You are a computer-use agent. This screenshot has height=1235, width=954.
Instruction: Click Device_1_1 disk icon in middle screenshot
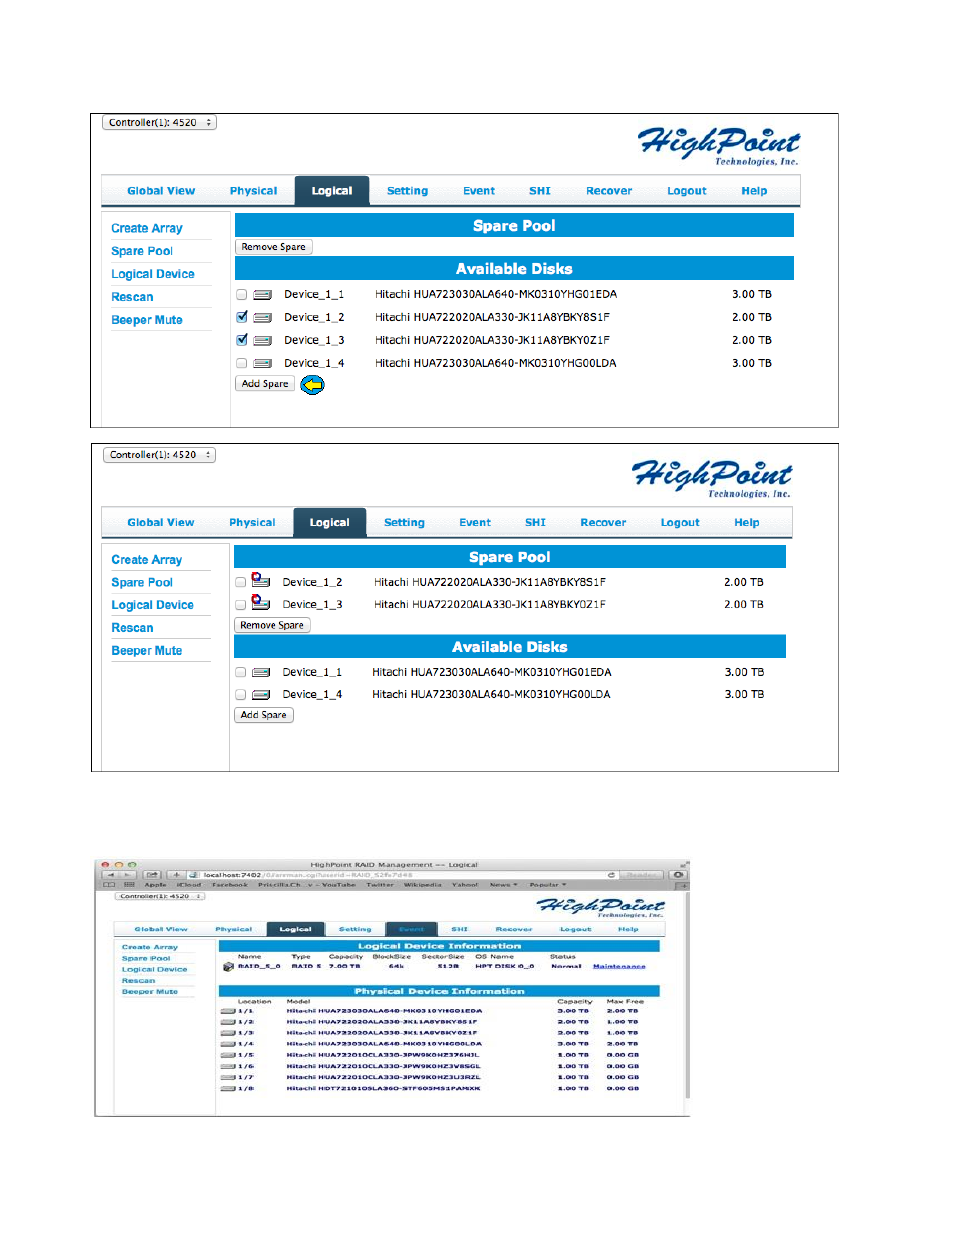(262, 673)
